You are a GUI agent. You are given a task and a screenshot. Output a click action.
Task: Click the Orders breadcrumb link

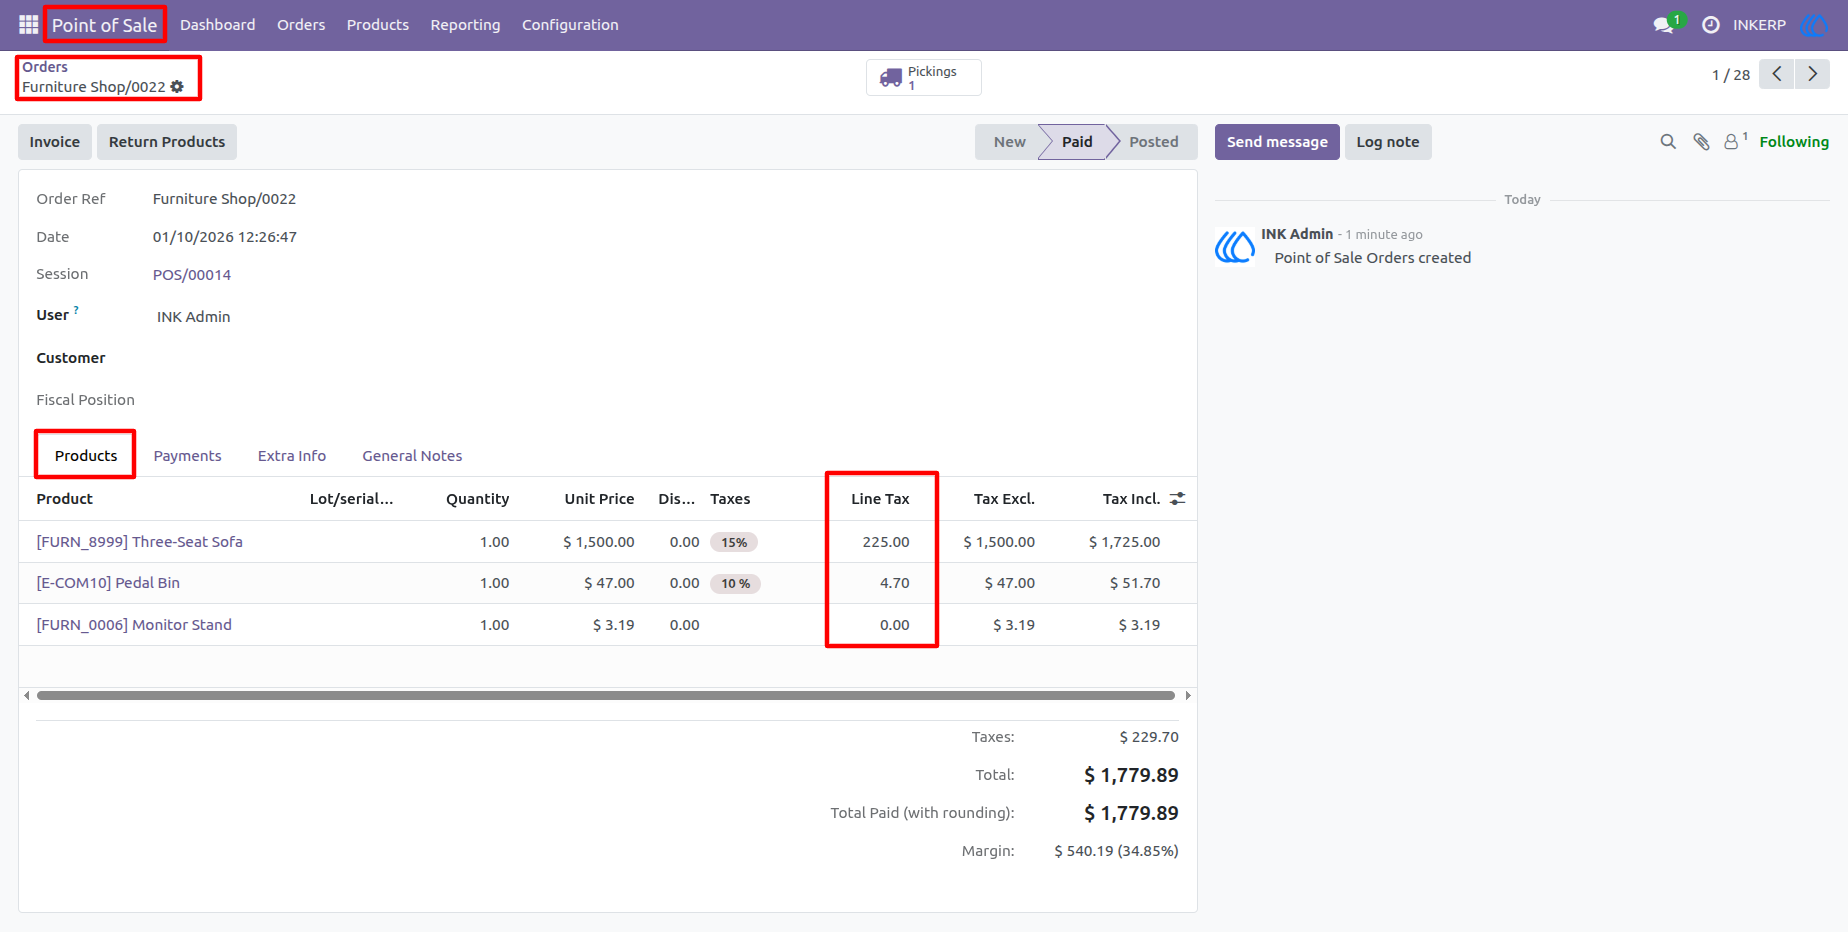(x=45, y=67)
